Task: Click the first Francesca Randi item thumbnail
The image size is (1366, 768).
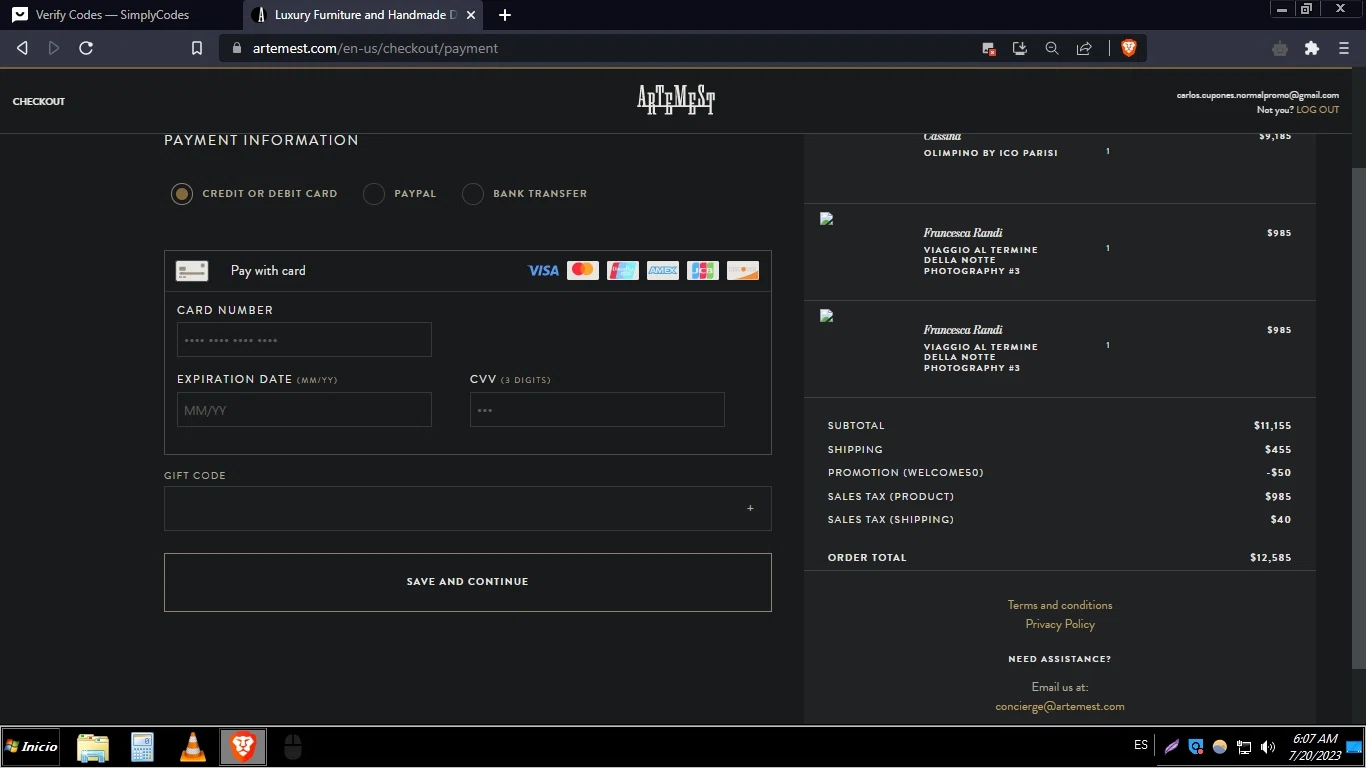Action: coord(827,218)
